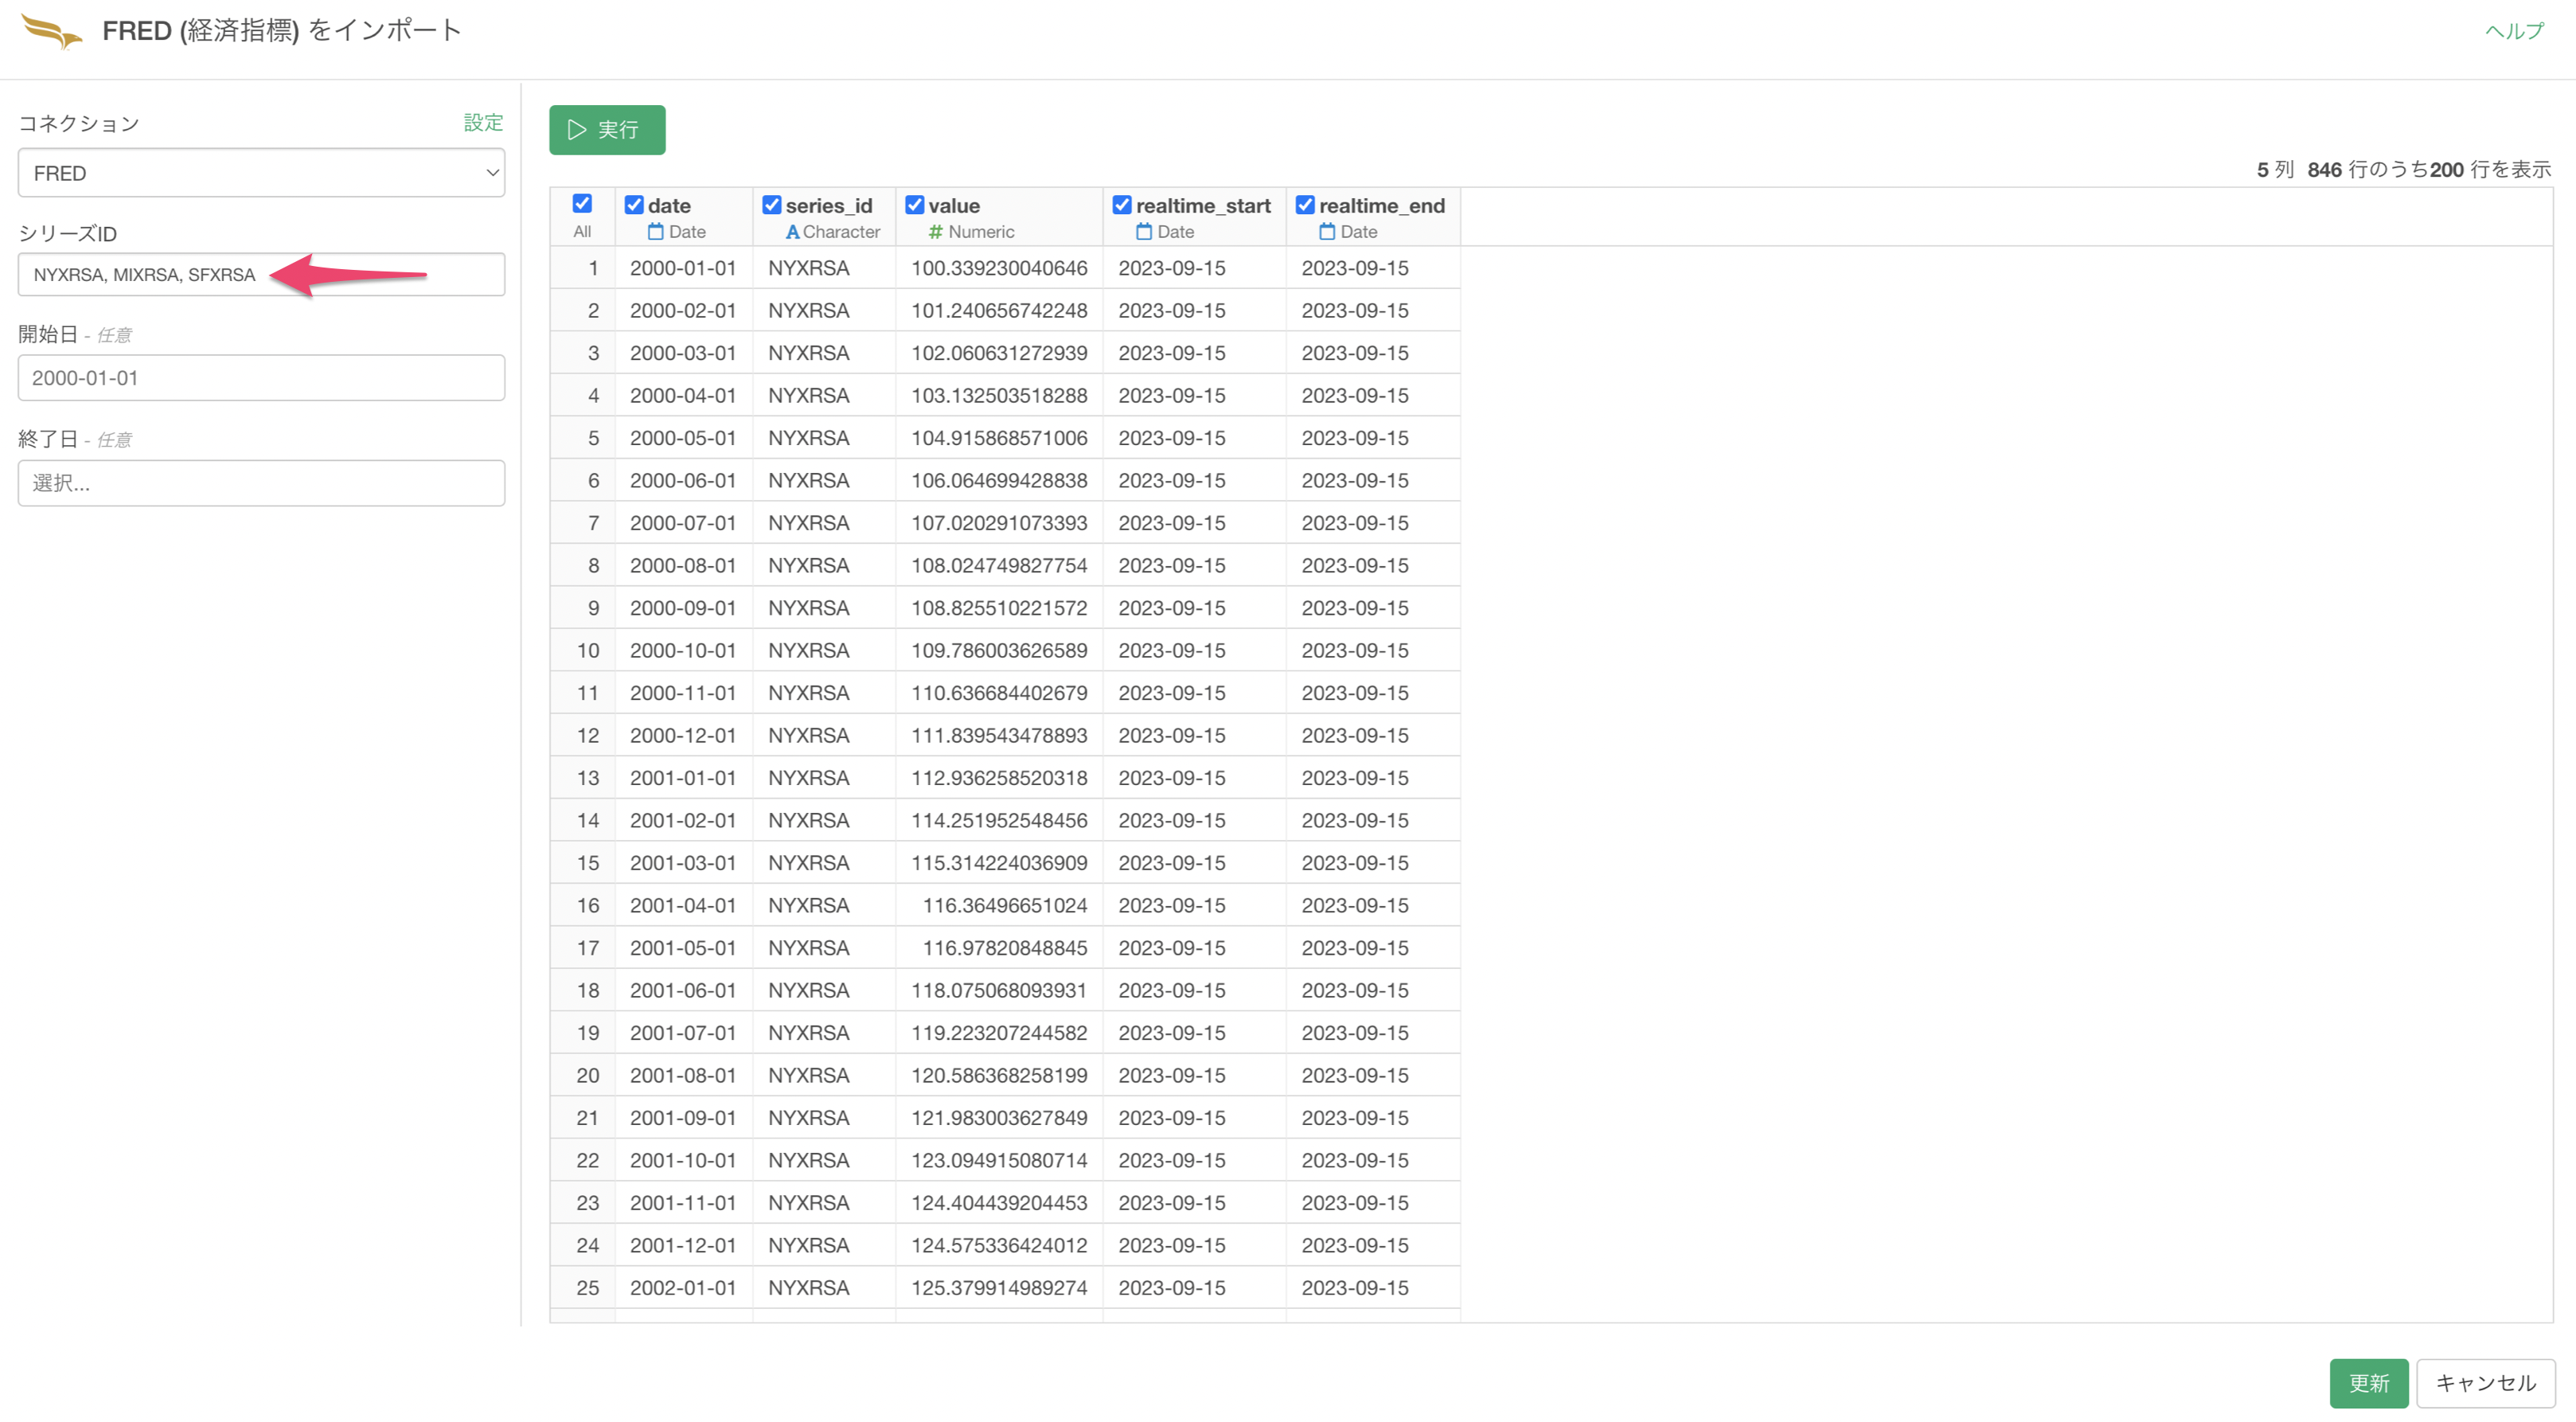
Task: Select date cell 2001-07-01
Action: (x=683, y=1033)
